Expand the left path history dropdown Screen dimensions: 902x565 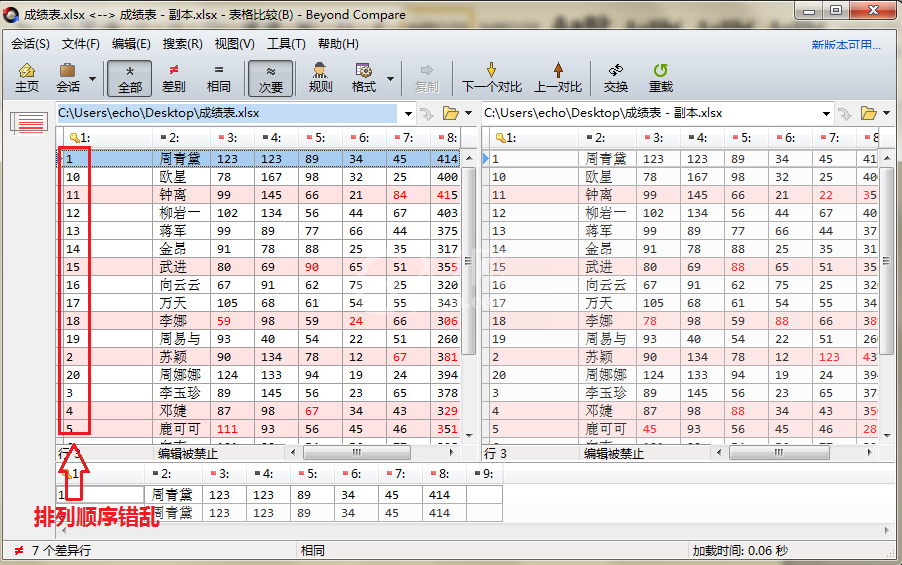click(x=408, y=113)
